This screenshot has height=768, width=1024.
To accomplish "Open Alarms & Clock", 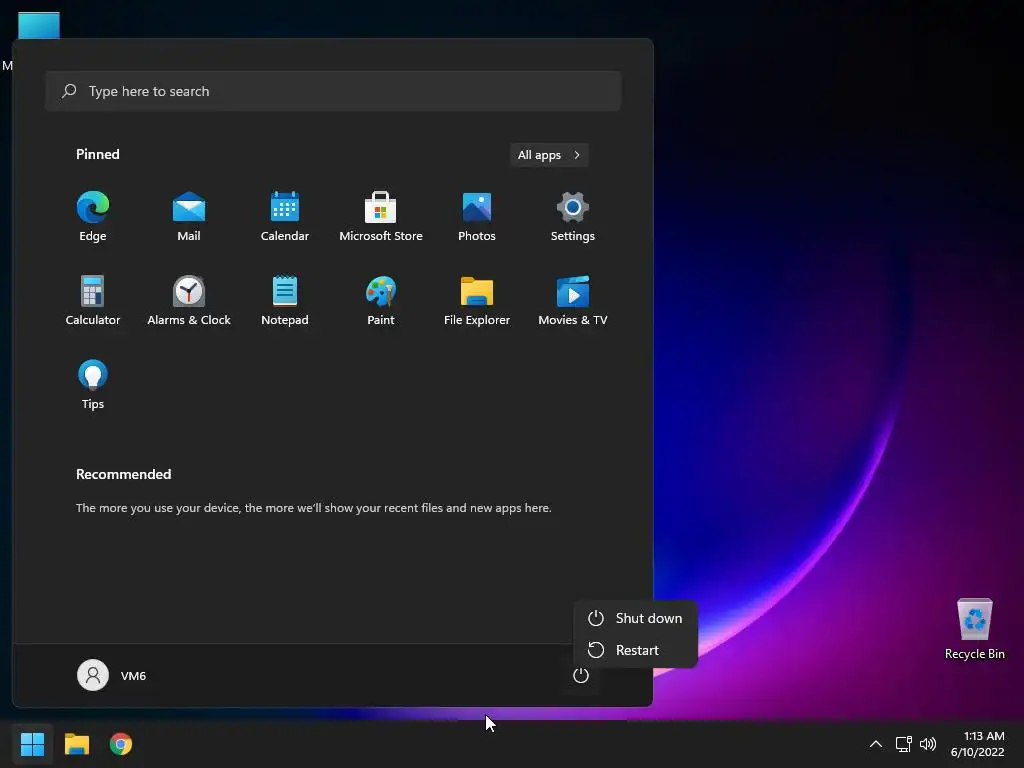I will 189,300.
